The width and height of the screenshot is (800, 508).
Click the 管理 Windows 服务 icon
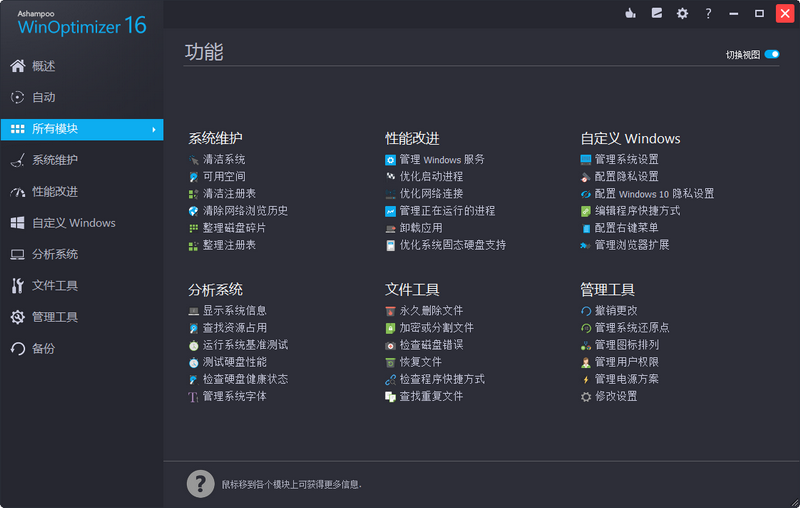pyautogui.click(x=390, y=160)
